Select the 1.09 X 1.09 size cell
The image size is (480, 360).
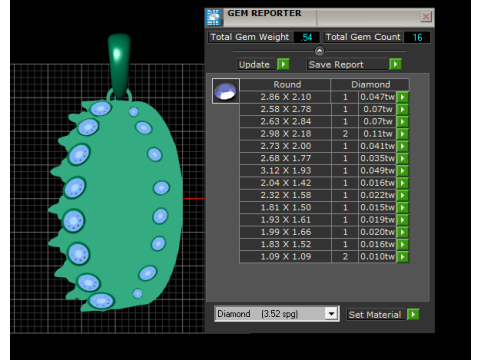(285, 257)
